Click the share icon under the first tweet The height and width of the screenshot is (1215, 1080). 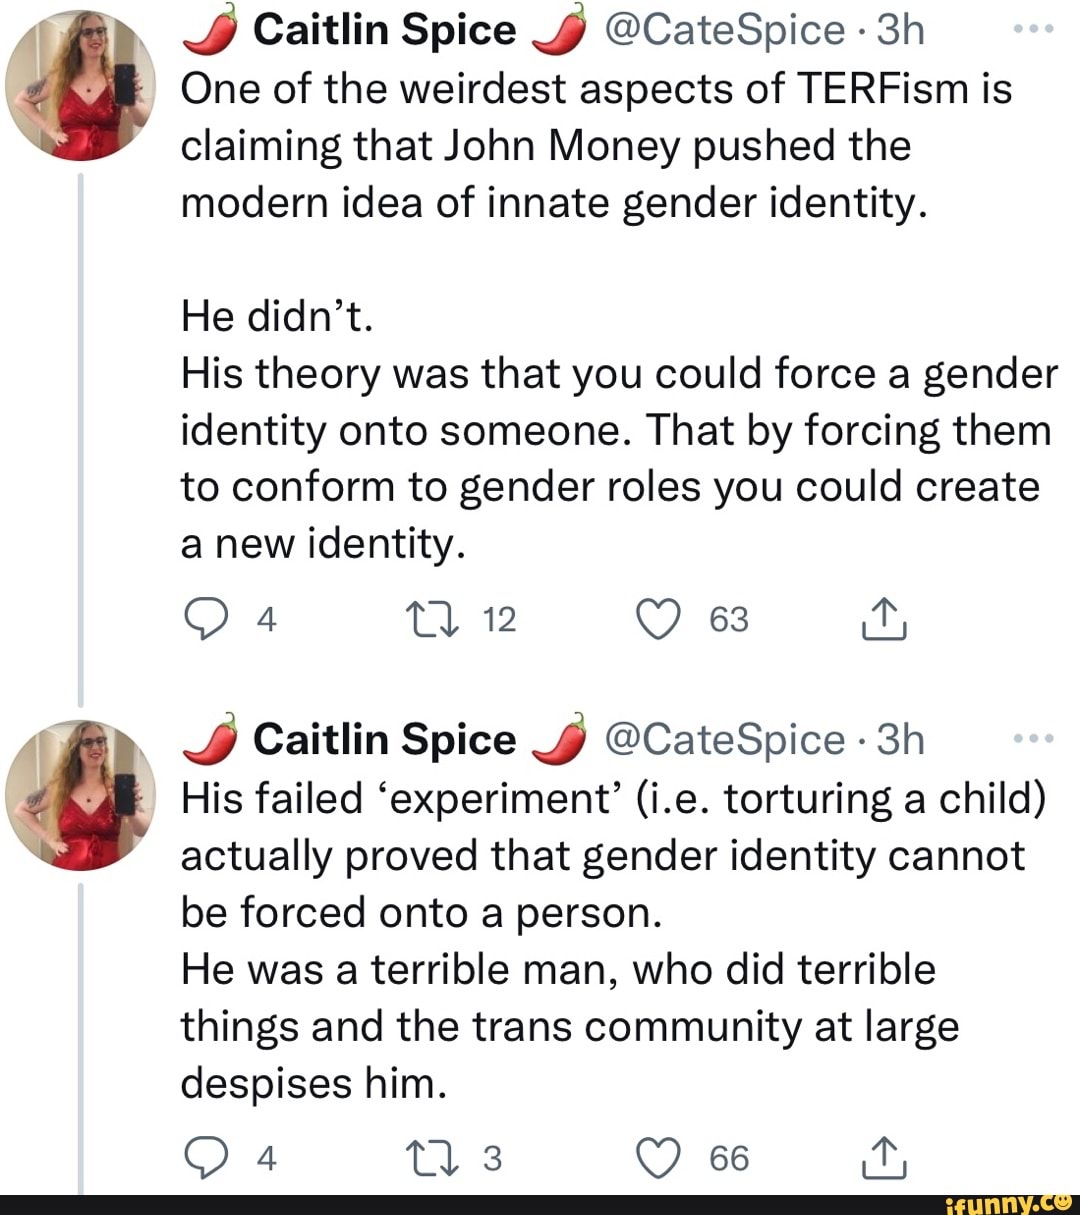pyautogui.click(x=882, y=617)
